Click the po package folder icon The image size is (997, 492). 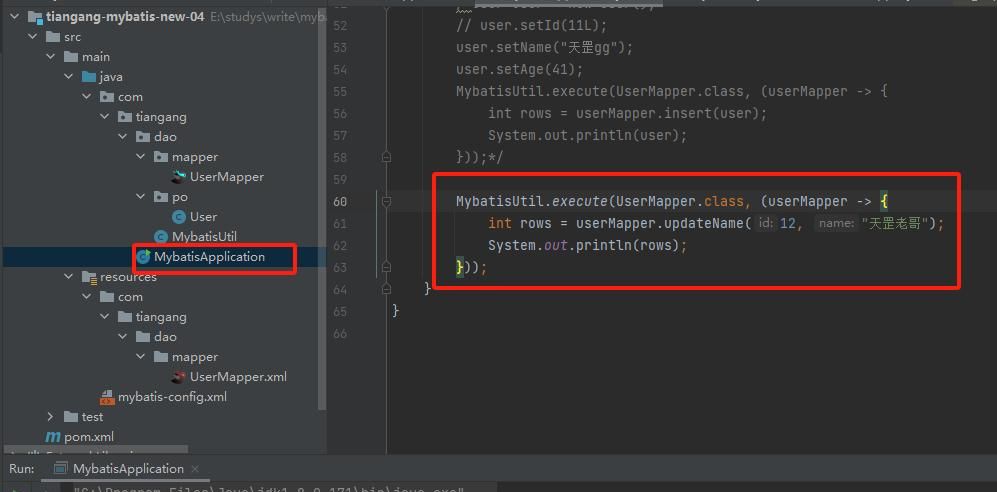tap(161, 197)
